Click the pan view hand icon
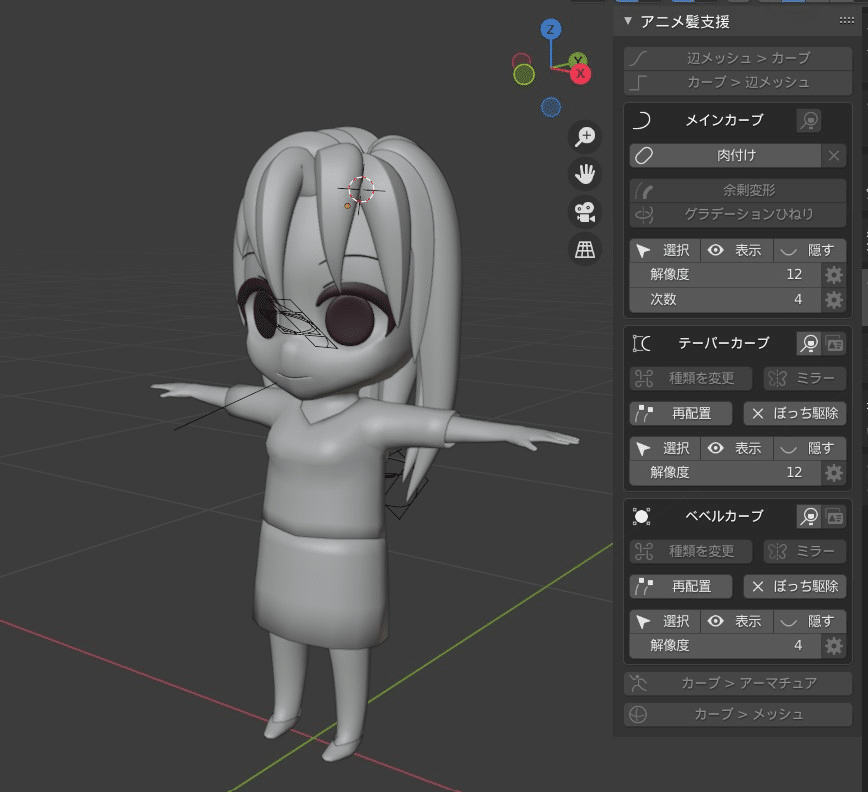This screenshot has width=868, height=792. point(585,174)
